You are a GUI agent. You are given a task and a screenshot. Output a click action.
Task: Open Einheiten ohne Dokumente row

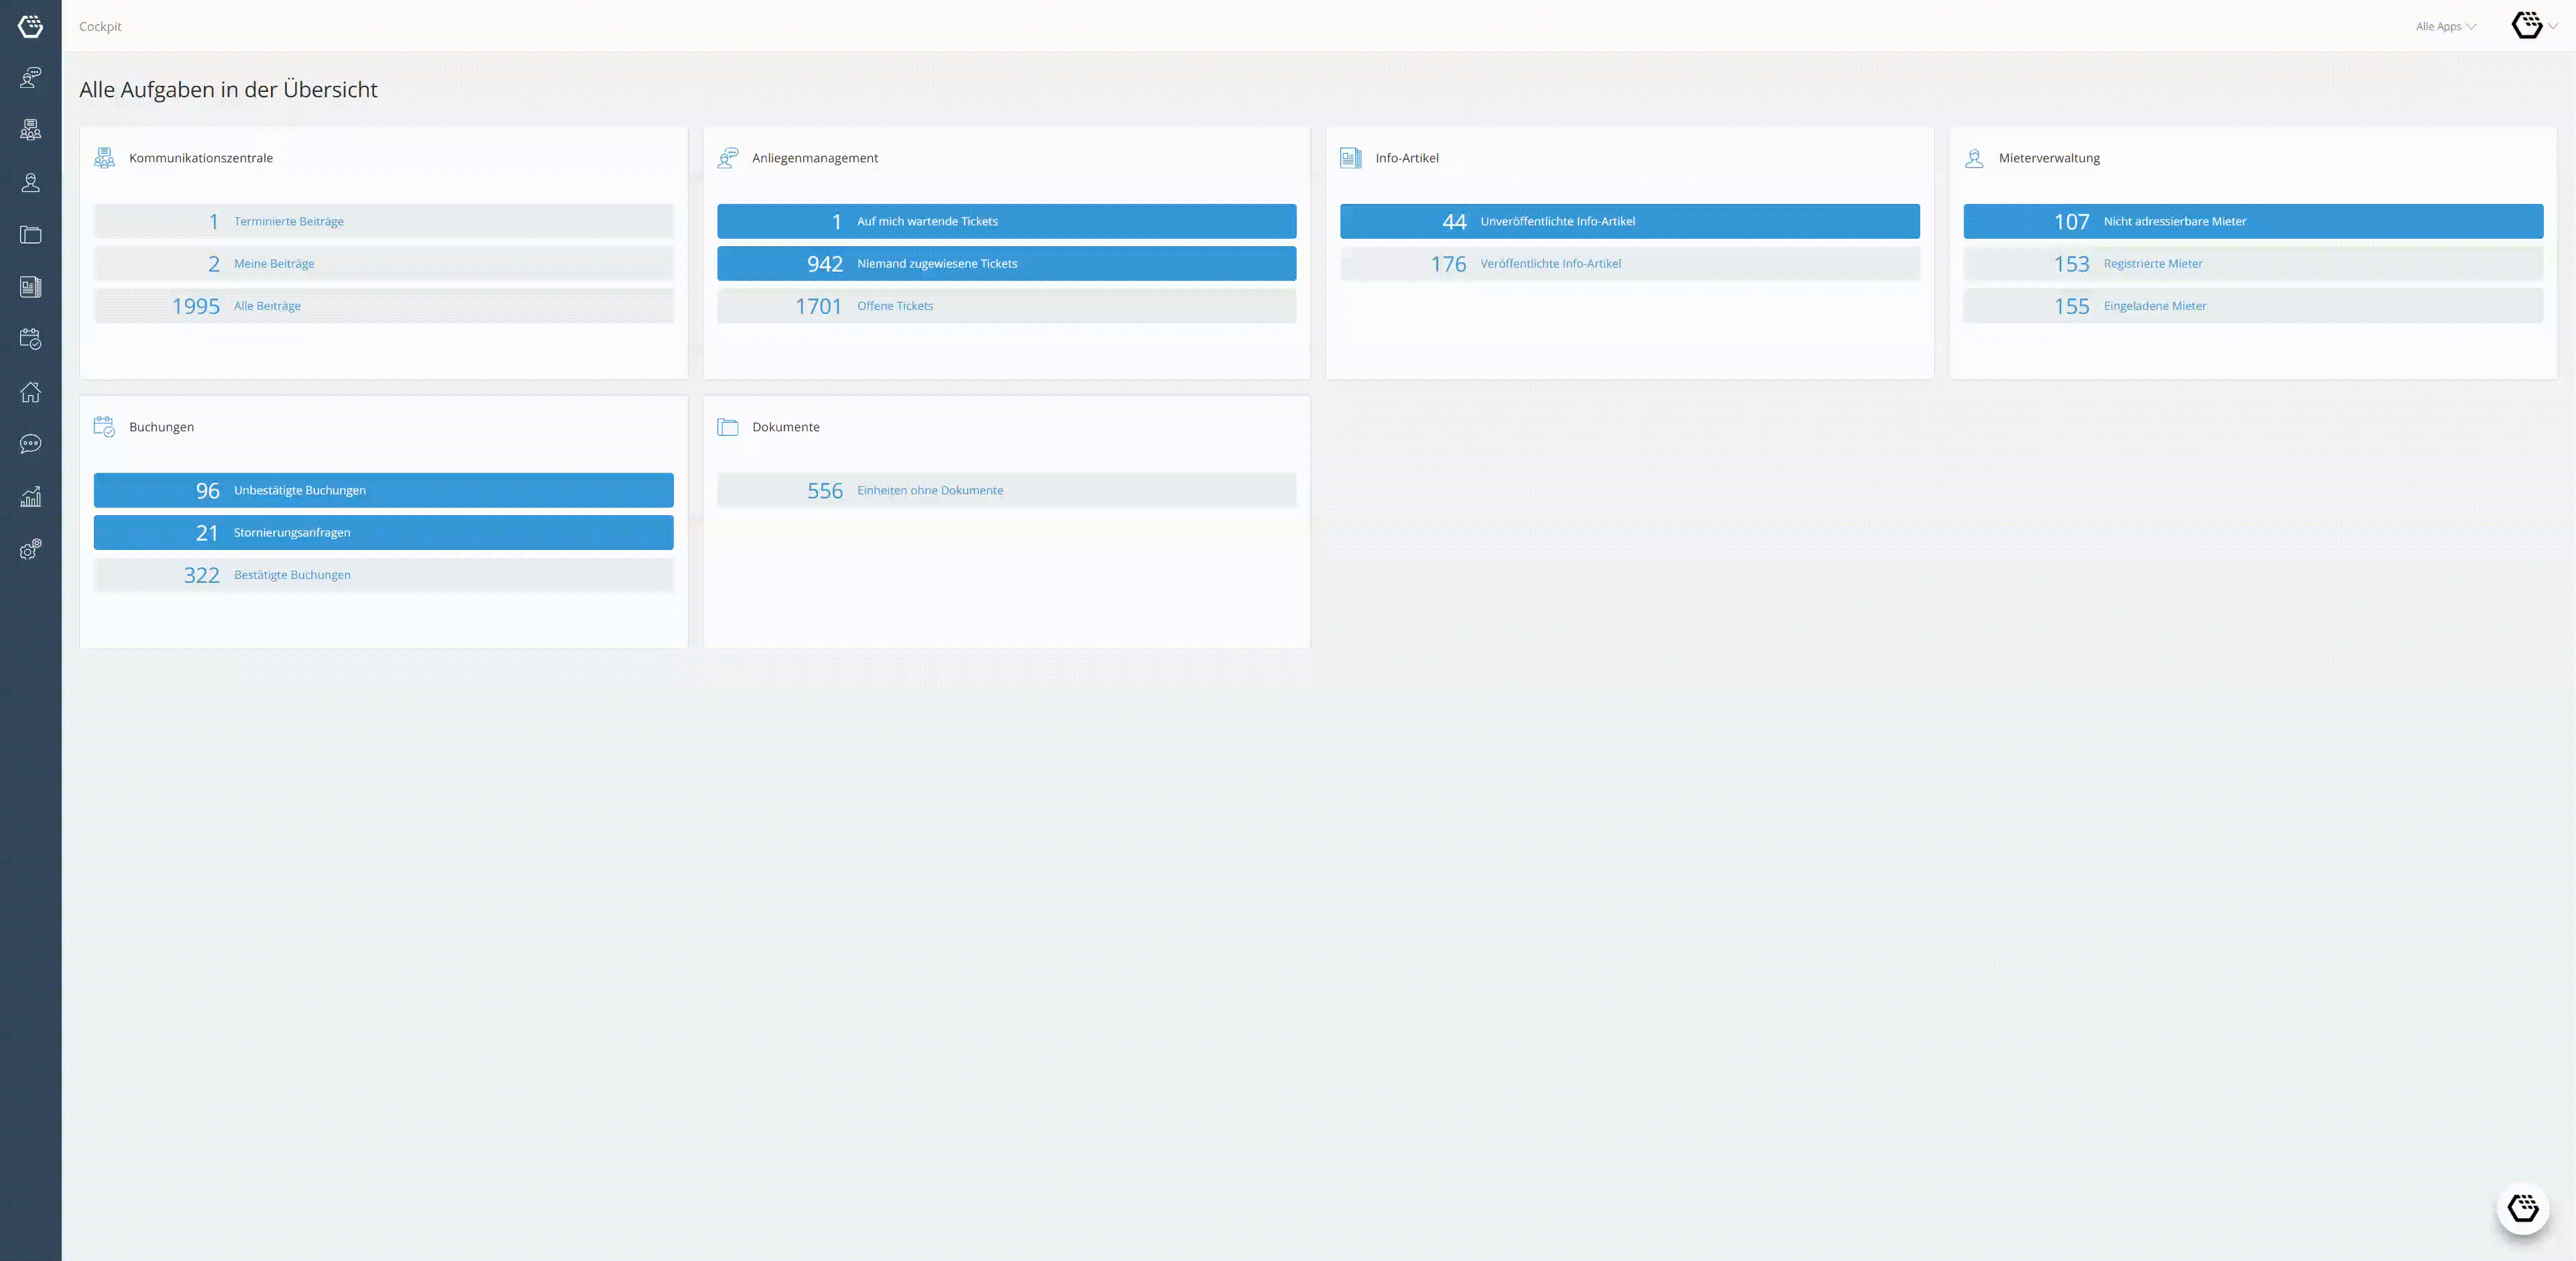coord(1007,490)
